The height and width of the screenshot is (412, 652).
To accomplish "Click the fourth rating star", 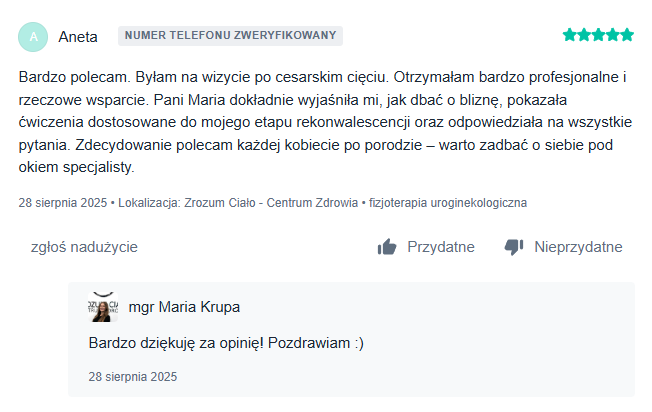I will coord(613,35).
